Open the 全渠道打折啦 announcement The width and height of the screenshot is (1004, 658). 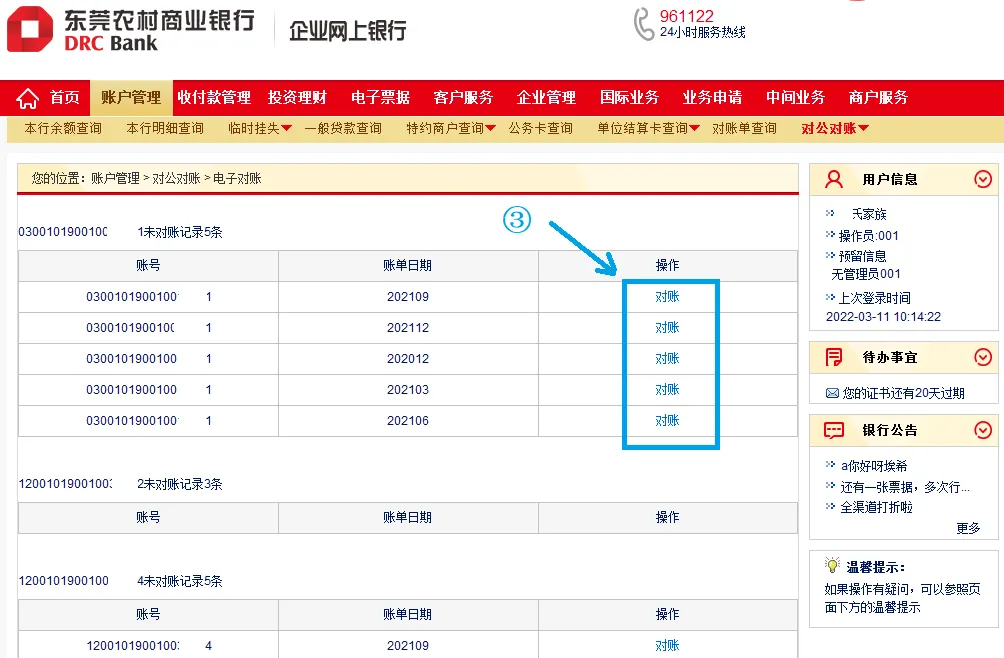[x=877, y=508]
